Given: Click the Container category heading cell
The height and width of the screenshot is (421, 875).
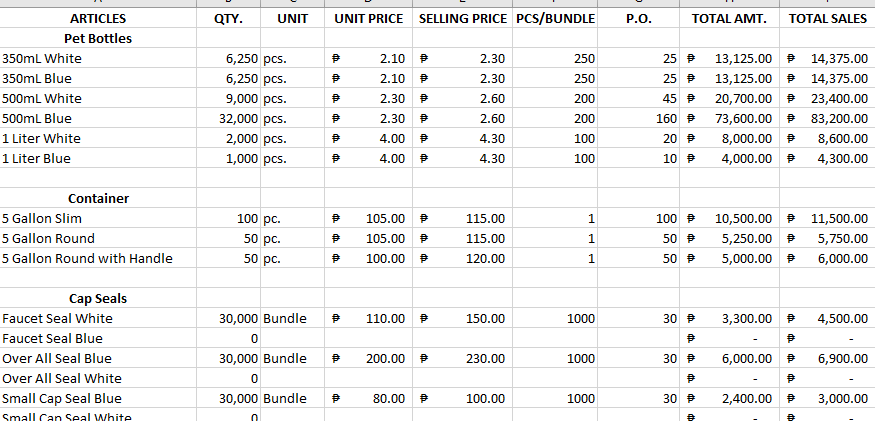Looking at the screenshot, I should click(98, 199).
